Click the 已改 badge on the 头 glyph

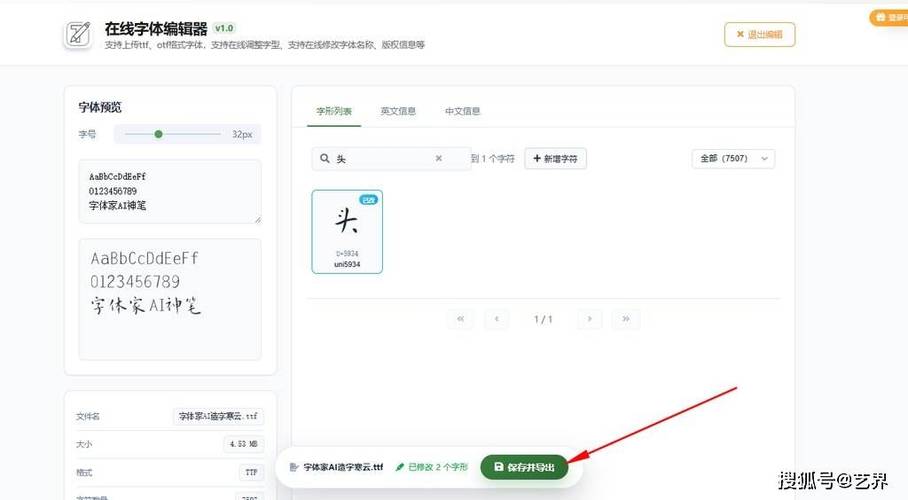click(368, 200)
